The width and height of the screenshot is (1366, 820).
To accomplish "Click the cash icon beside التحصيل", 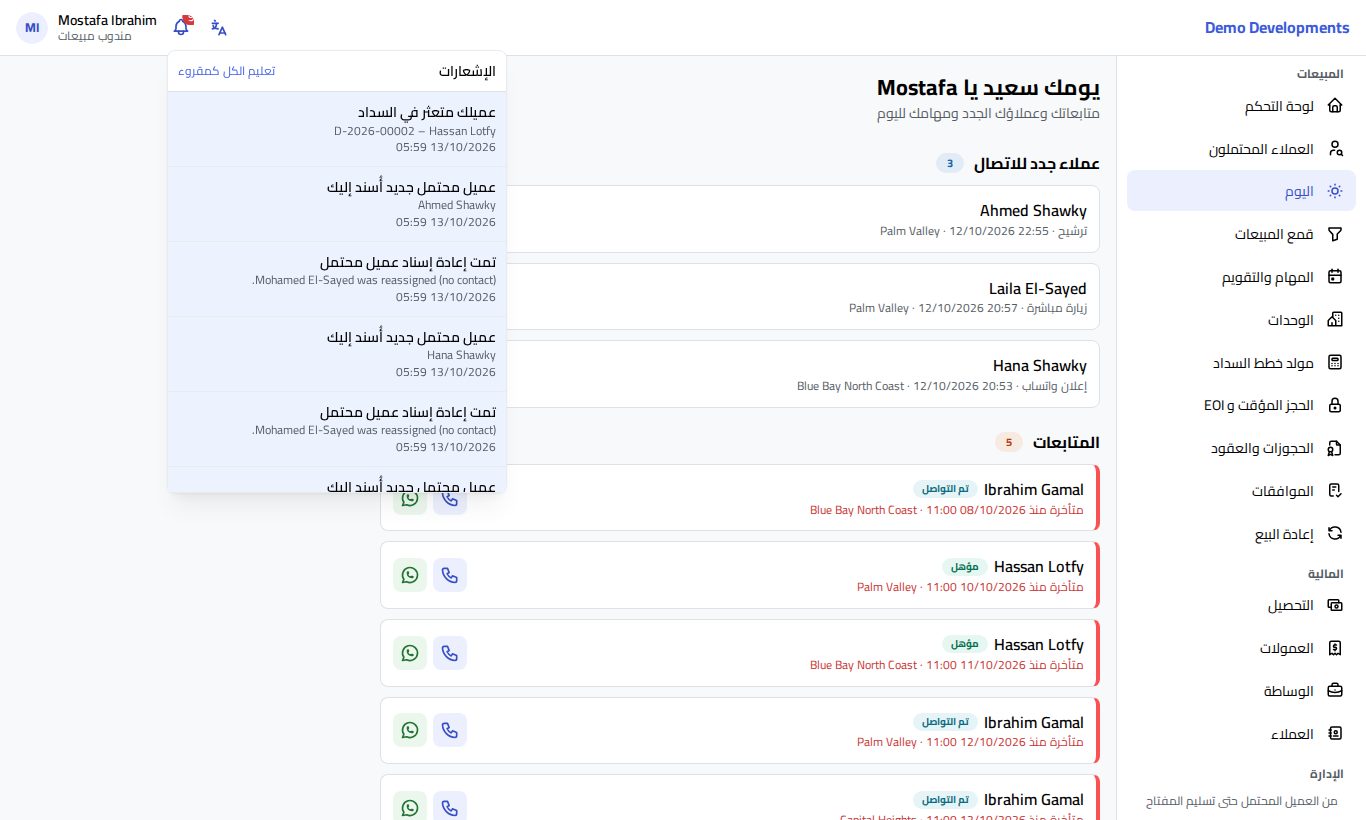I will [1334, 606].
